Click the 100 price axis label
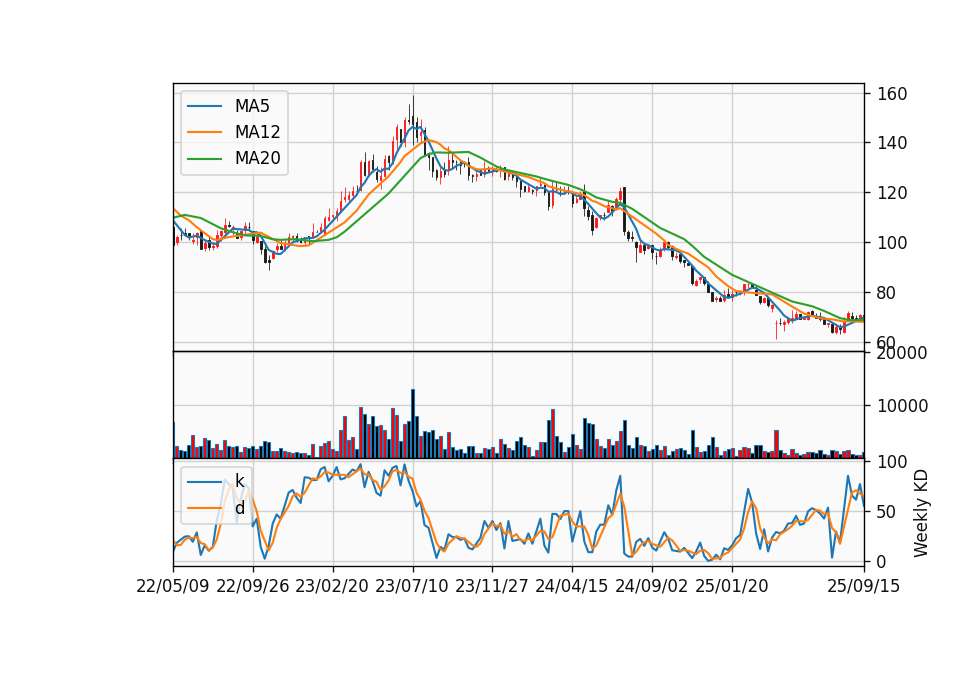The image size is (960, 690). [x=892, y=243]
